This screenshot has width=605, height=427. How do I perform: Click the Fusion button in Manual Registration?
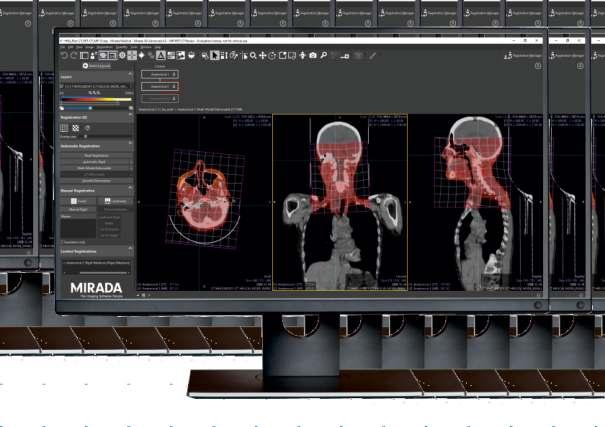tap(78, 201)
